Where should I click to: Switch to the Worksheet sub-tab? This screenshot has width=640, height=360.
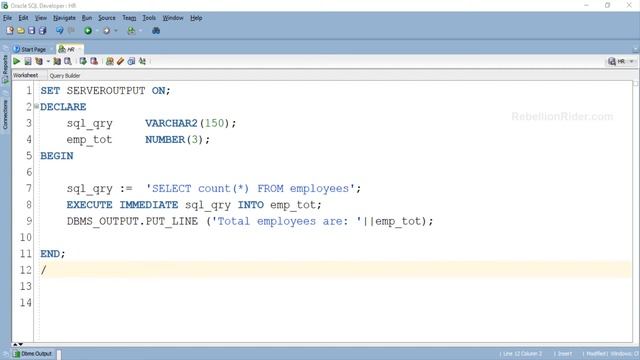coord(25,76)
